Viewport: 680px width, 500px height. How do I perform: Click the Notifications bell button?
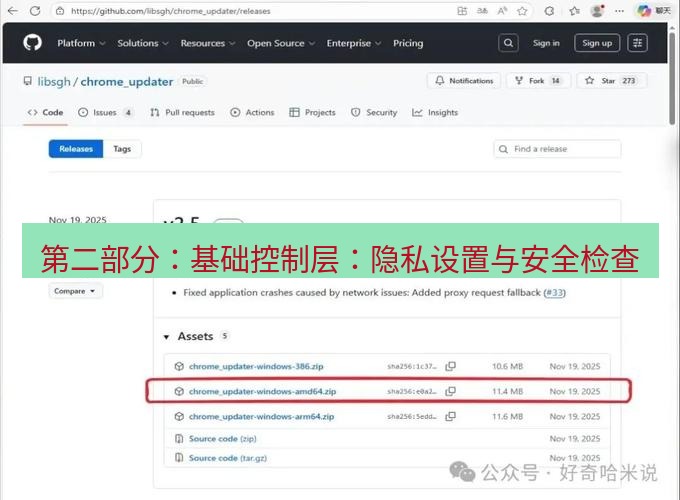[464, 81]
